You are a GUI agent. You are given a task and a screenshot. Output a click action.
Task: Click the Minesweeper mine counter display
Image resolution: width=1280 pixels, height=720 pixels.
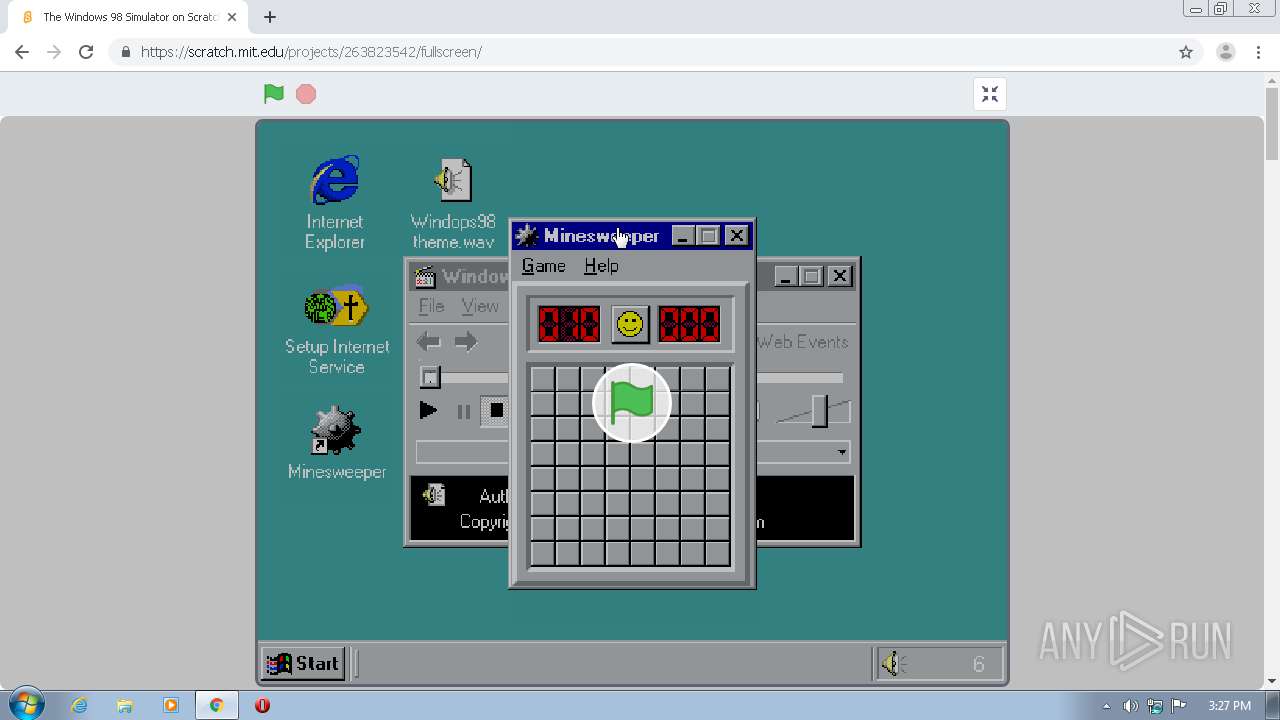click(569, 324)
